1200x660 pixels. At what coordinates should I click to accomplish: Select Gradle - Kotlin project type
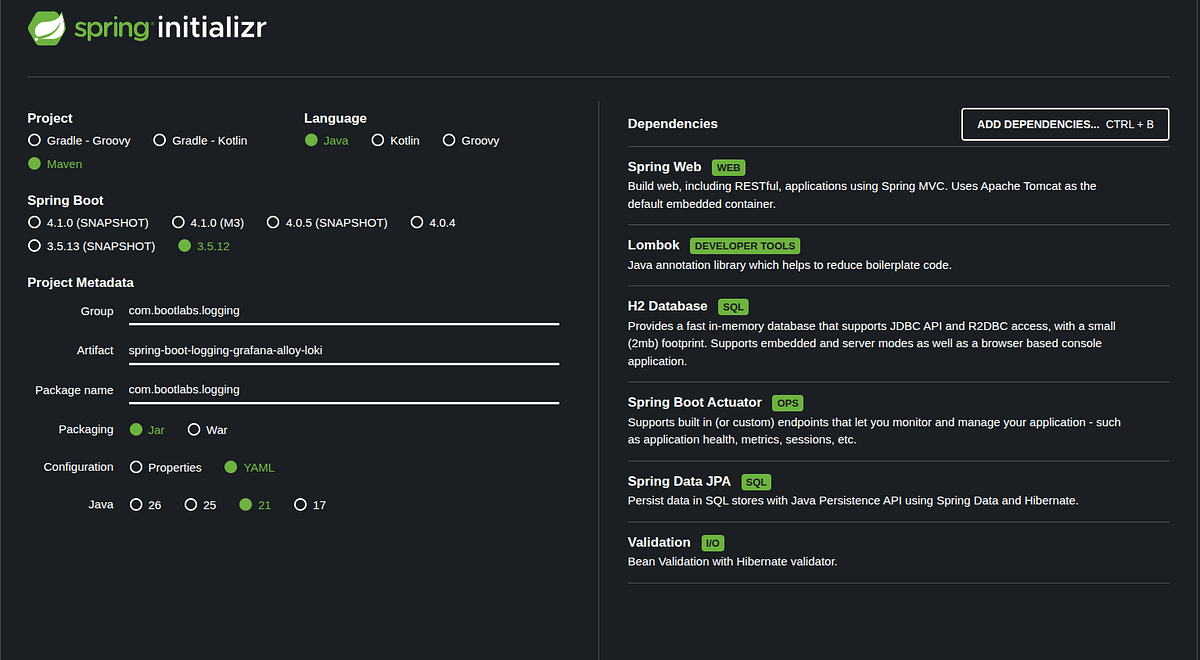[200, 141]
